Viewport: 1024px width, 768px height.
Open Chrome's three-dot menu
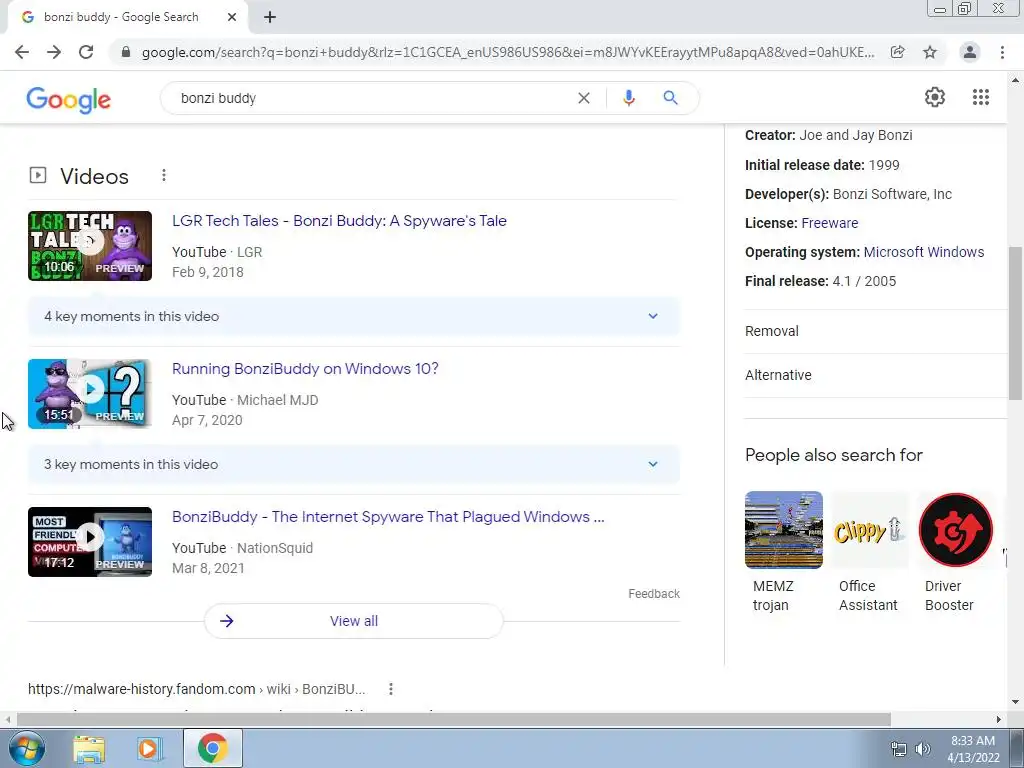[x=1002, y=52]
